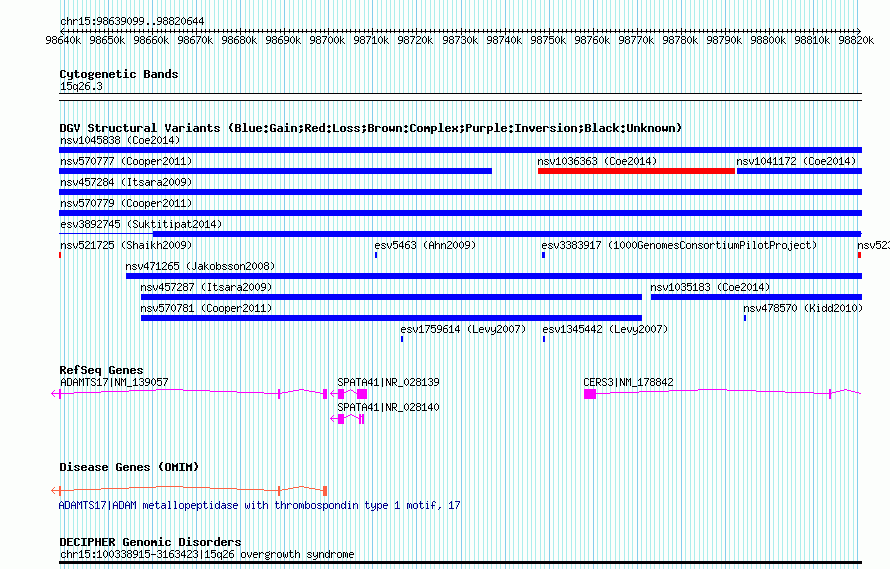This screenshot has height=569, width=890.
Task: Select the esv5463 (Ahn2009) variant label
Action: (425, 245)
